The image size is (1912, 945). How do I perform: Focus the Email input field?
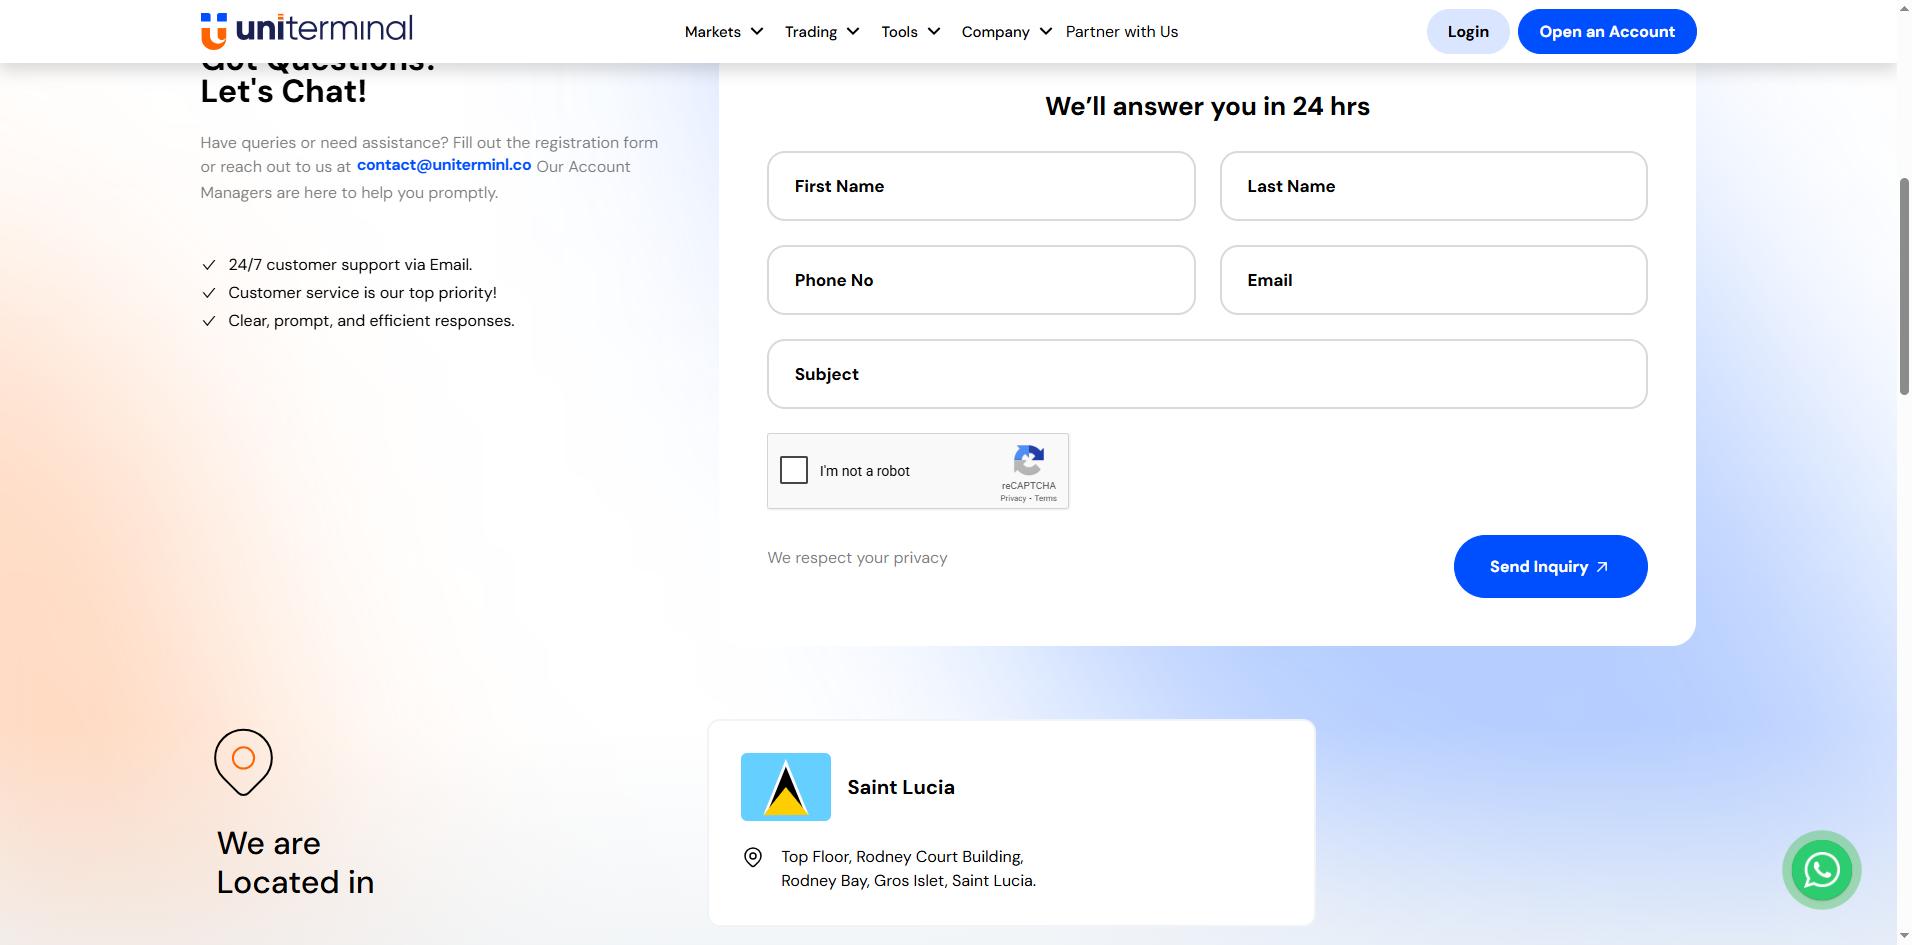[1433, 280]
